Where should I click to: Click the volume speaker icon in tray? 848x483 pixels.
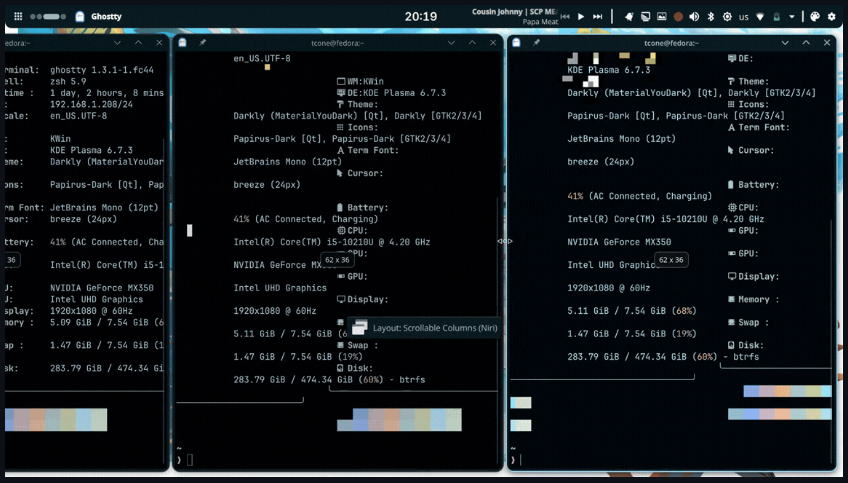pos(694,17)
